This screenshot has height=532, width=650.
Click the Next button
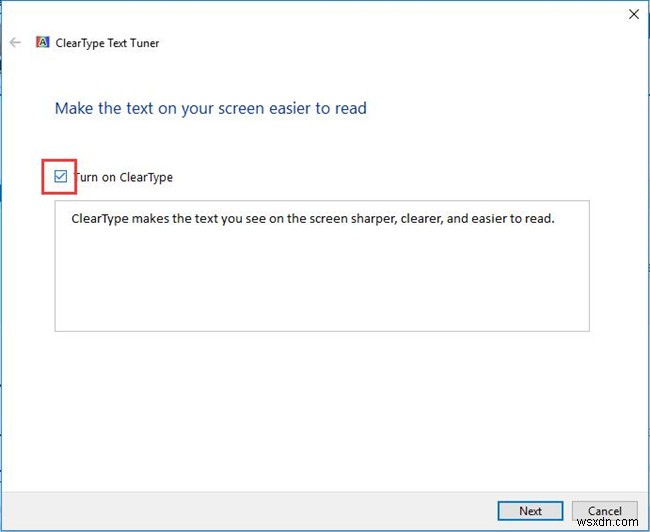tap(530, 511)
